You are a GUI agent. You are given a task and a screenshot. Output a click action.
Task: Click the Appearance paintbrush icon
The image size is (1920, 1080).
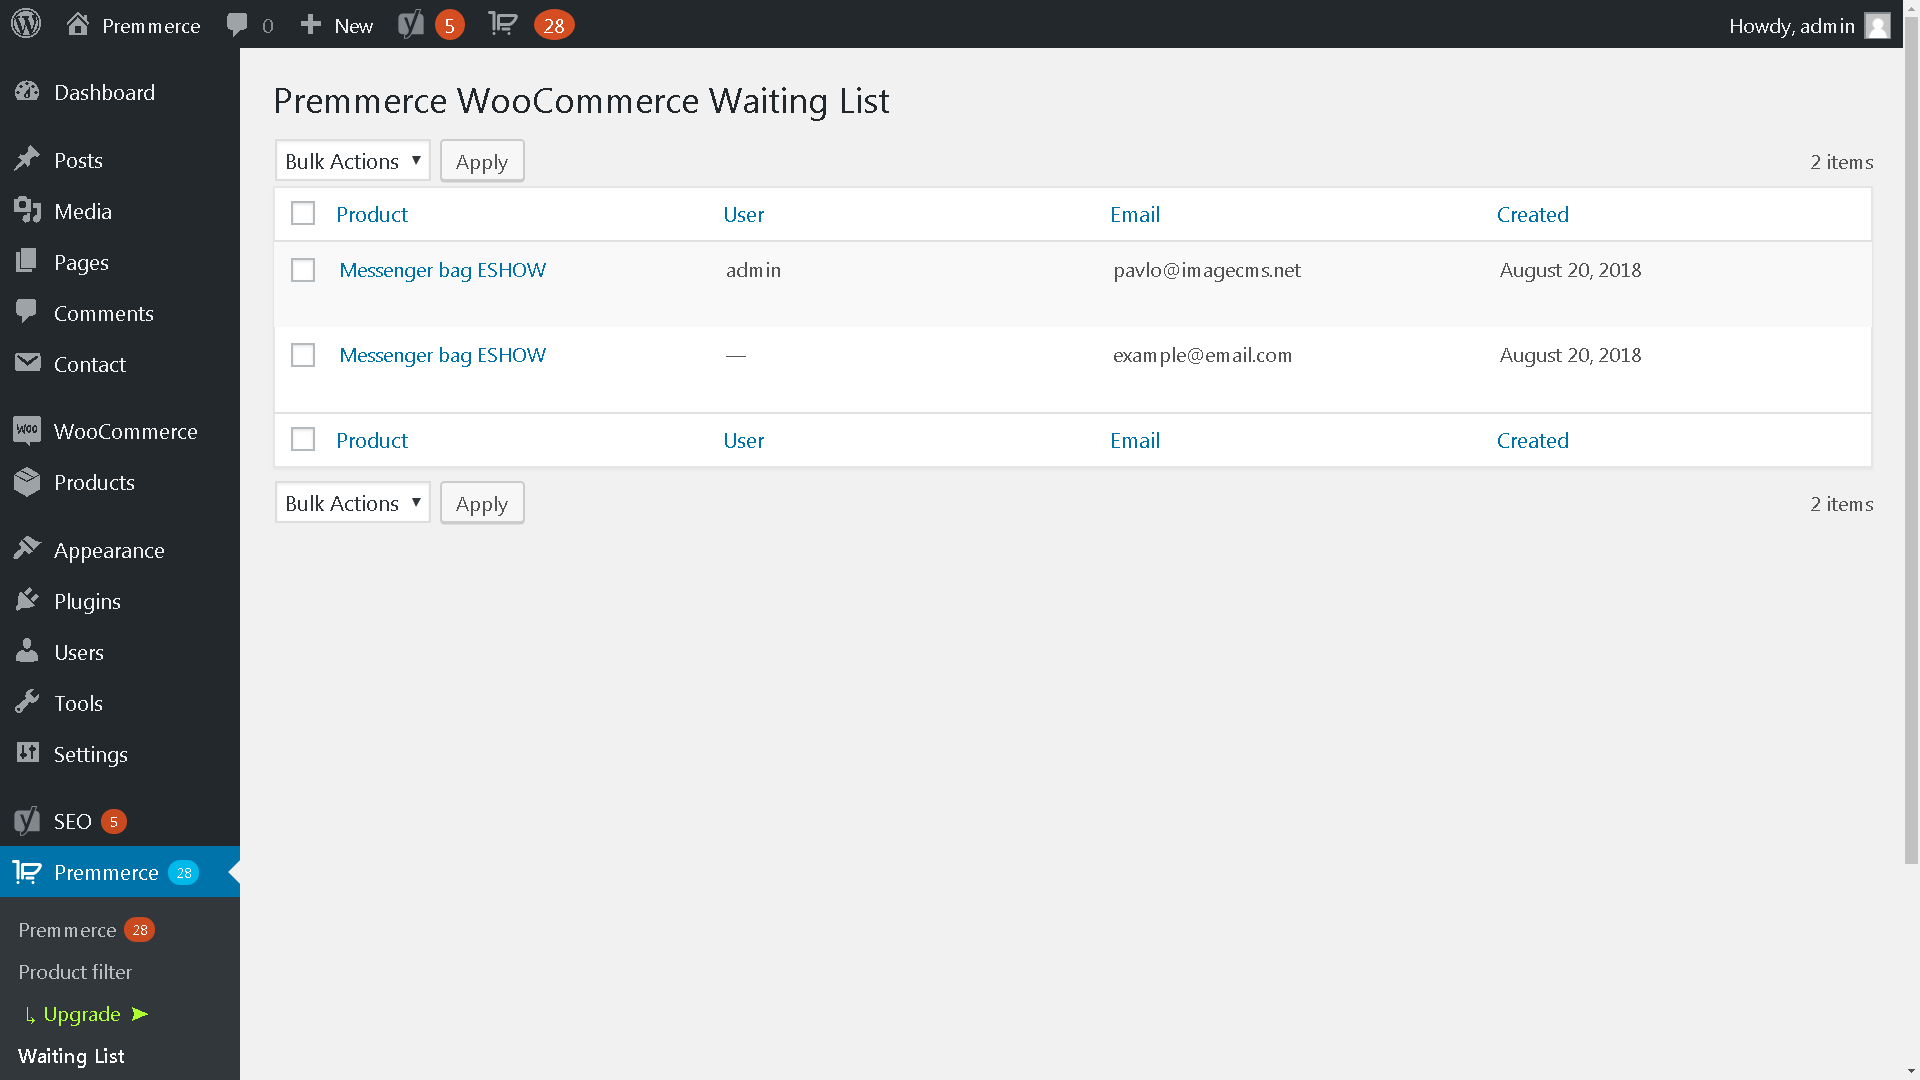coord(27,549)
